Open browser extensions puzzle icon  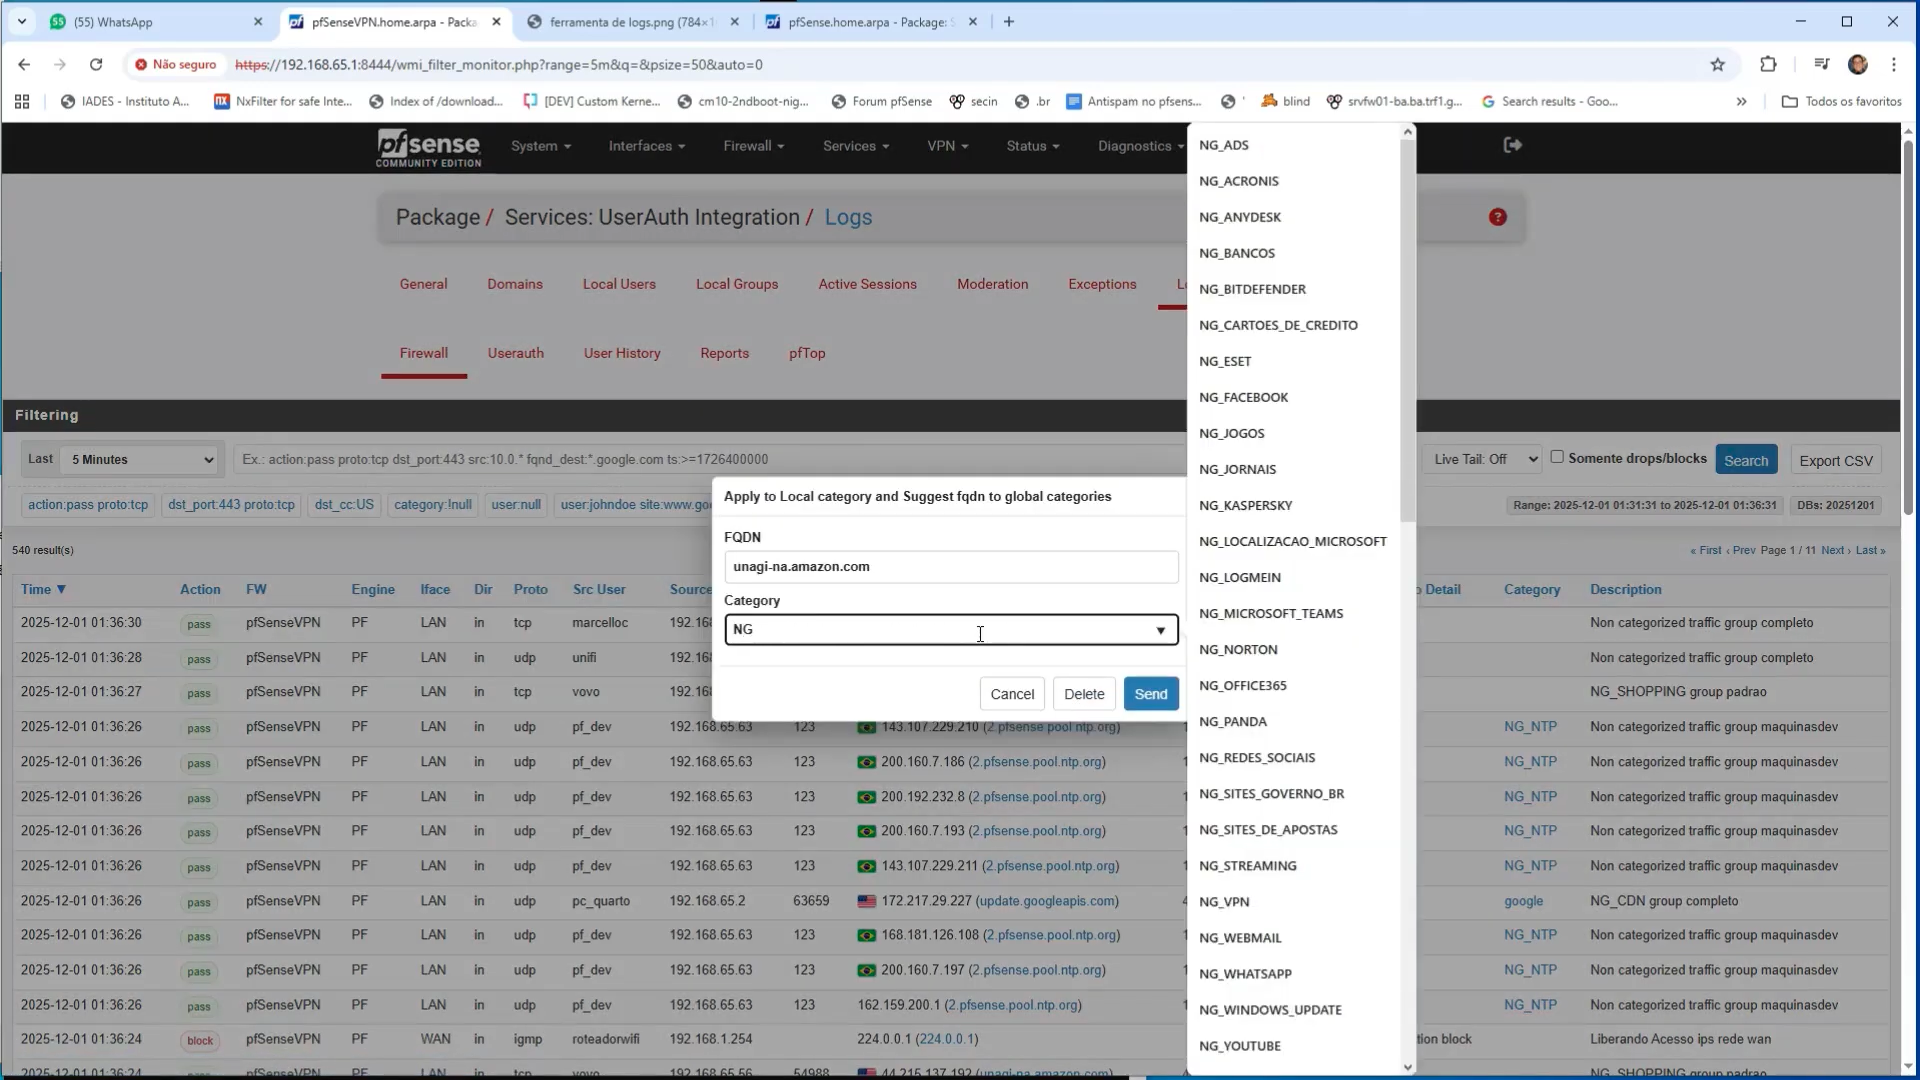tap(1767, 65)
